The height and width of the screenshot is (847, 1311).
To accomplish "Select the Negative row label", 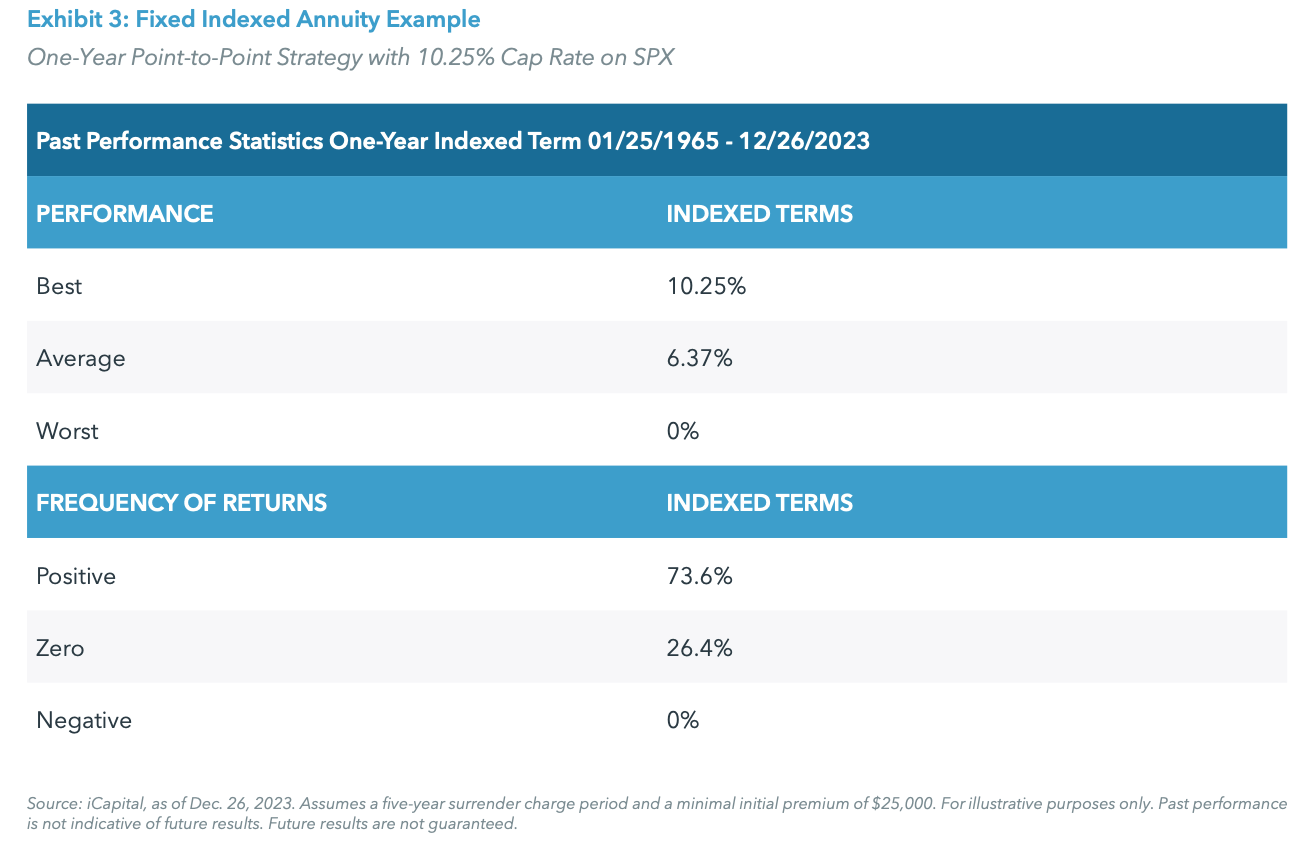I will pyautogui.click(x=84, y=720).
